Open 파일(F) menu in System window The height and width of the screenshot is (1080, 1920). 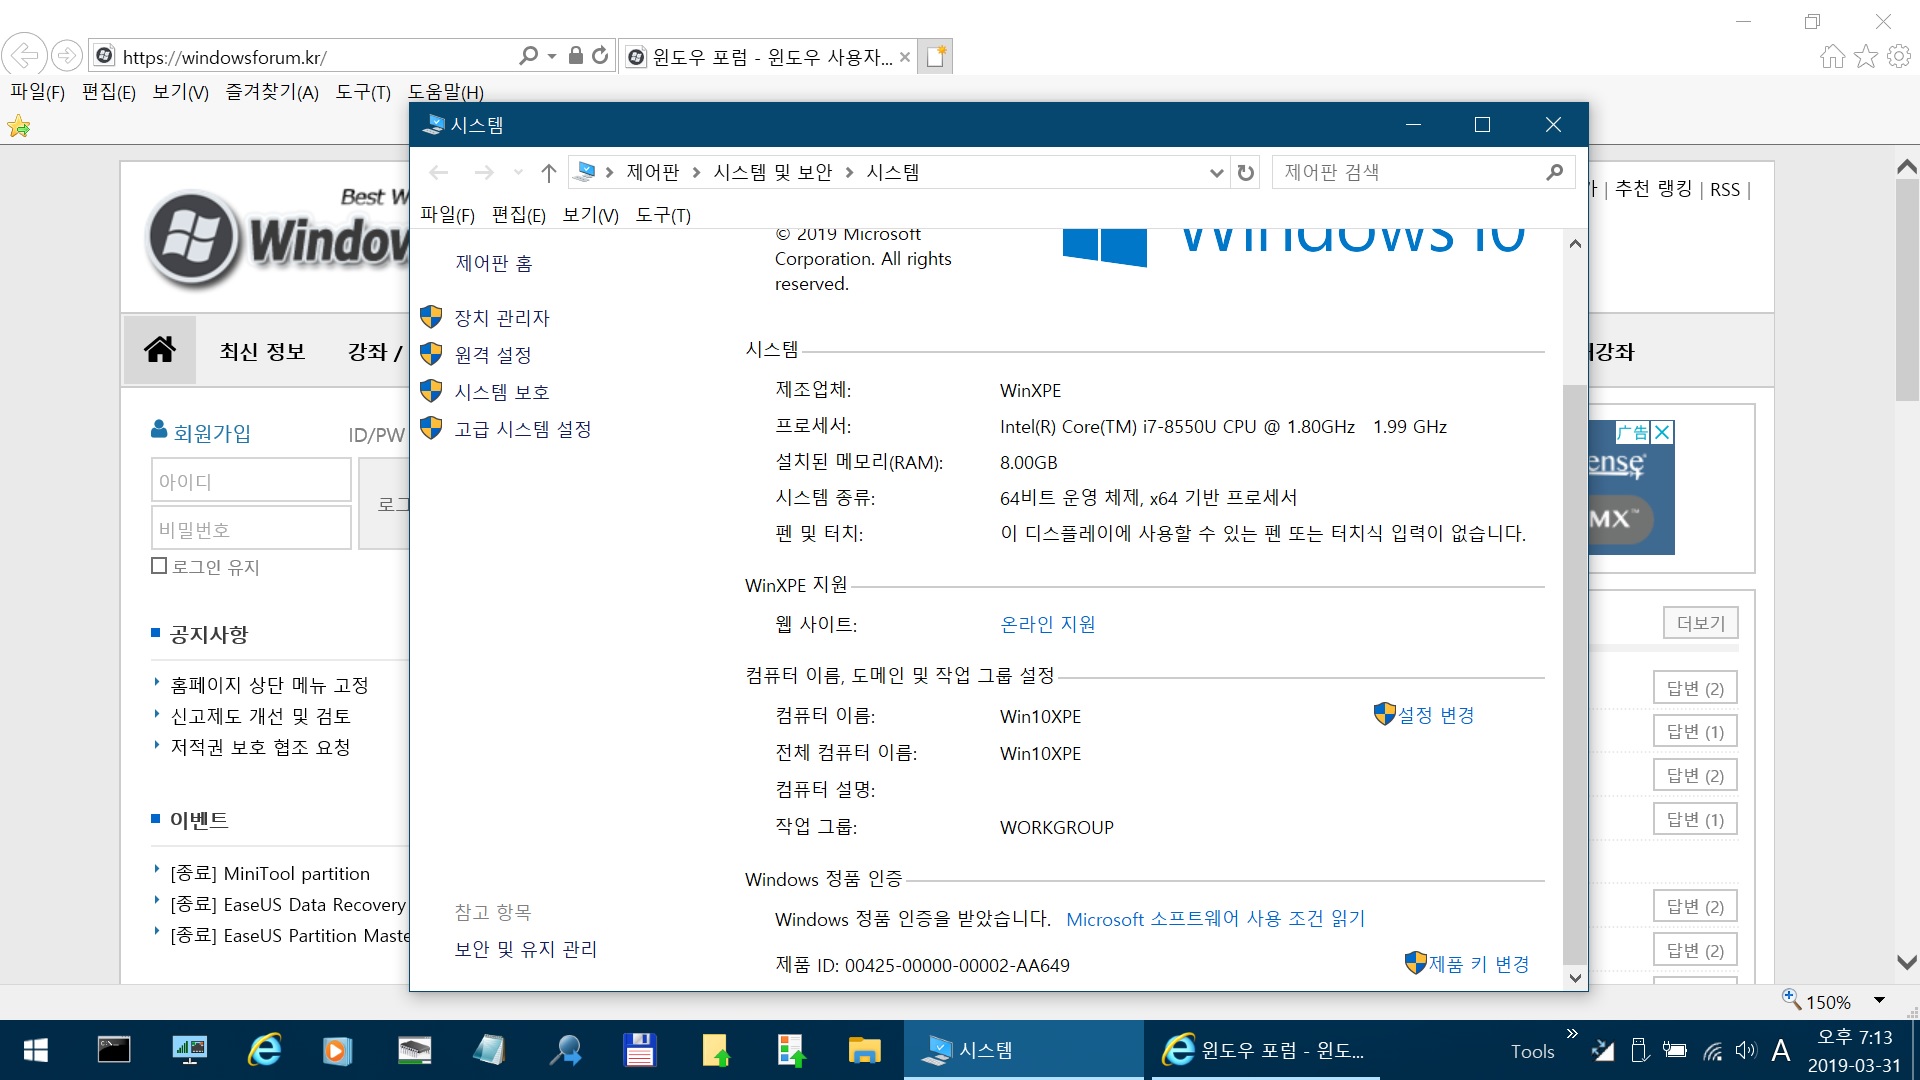coord(447,215)
